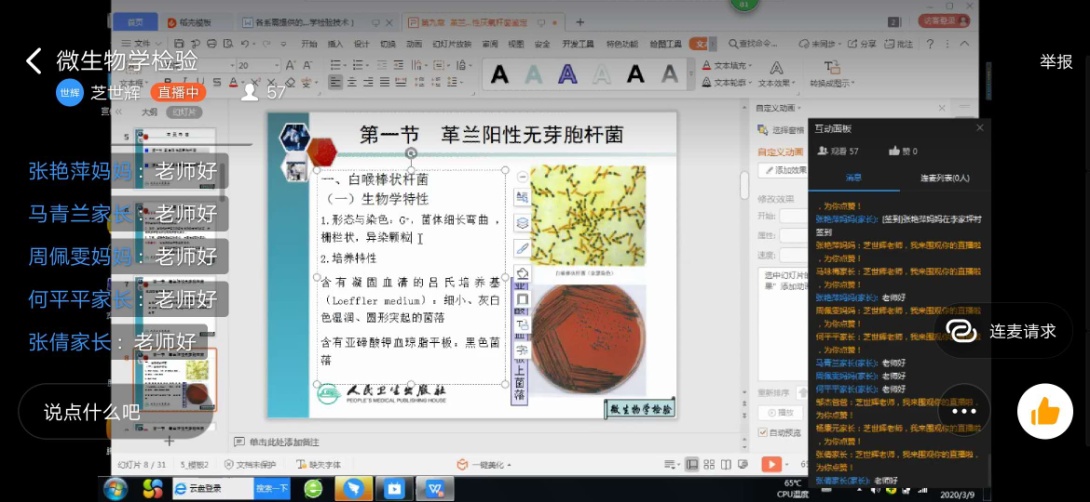Open the three-dots more options button
Image resolution: width=1090 pixels, height=502 pixels.
(963, 411)
